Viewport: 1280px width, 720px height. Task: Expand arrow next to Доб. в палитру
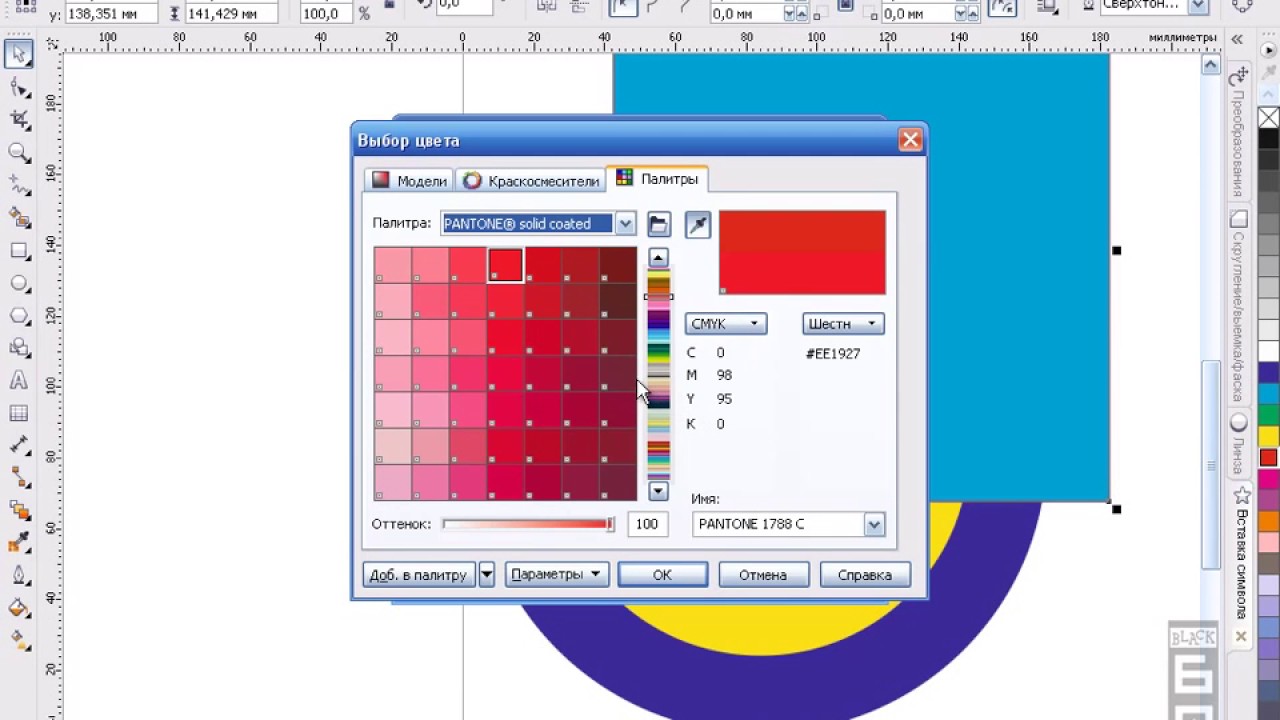pyautogui.click(x=487, y=575)
